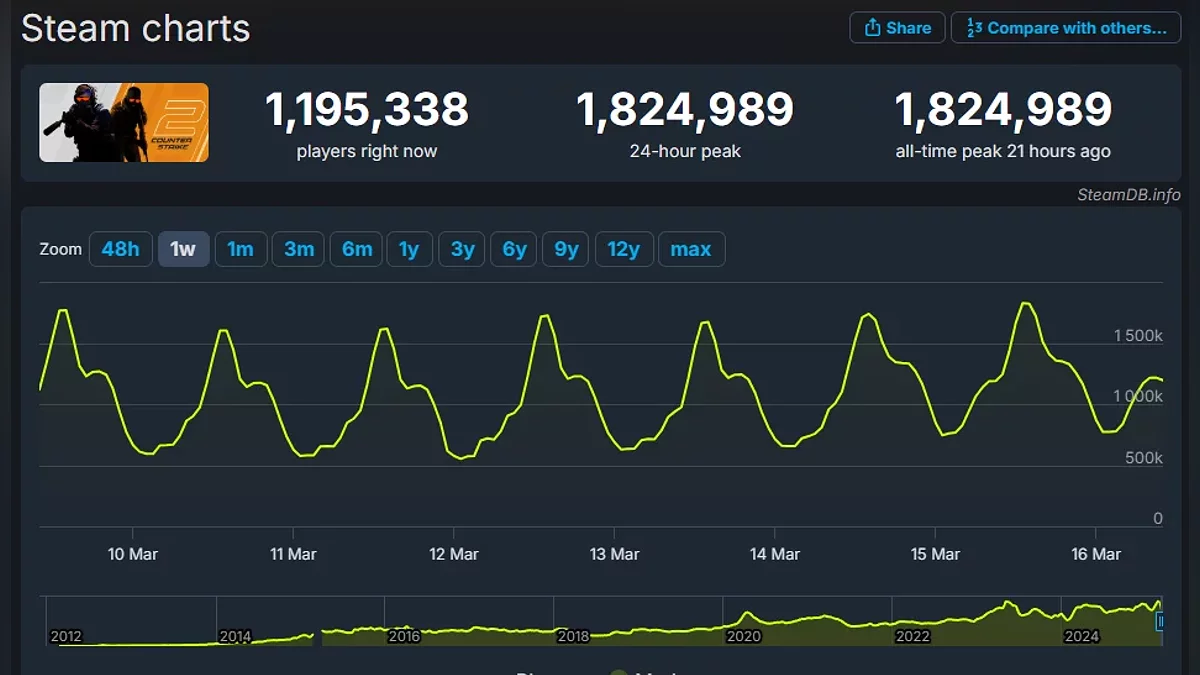Click the 500k axis value
The height and width of the screenshot is (675, 1200).
click(x=1144, y=458)
